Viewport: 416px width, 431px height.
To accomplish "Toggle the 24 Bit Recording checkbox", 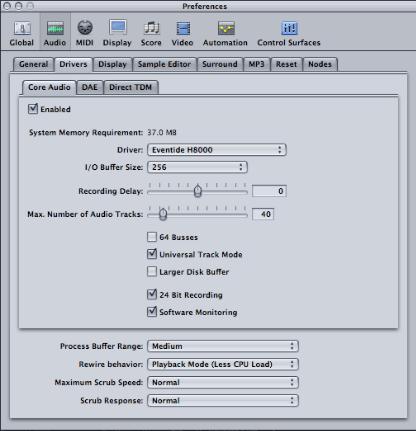I will pyautogui.click(x=152, y=294).
